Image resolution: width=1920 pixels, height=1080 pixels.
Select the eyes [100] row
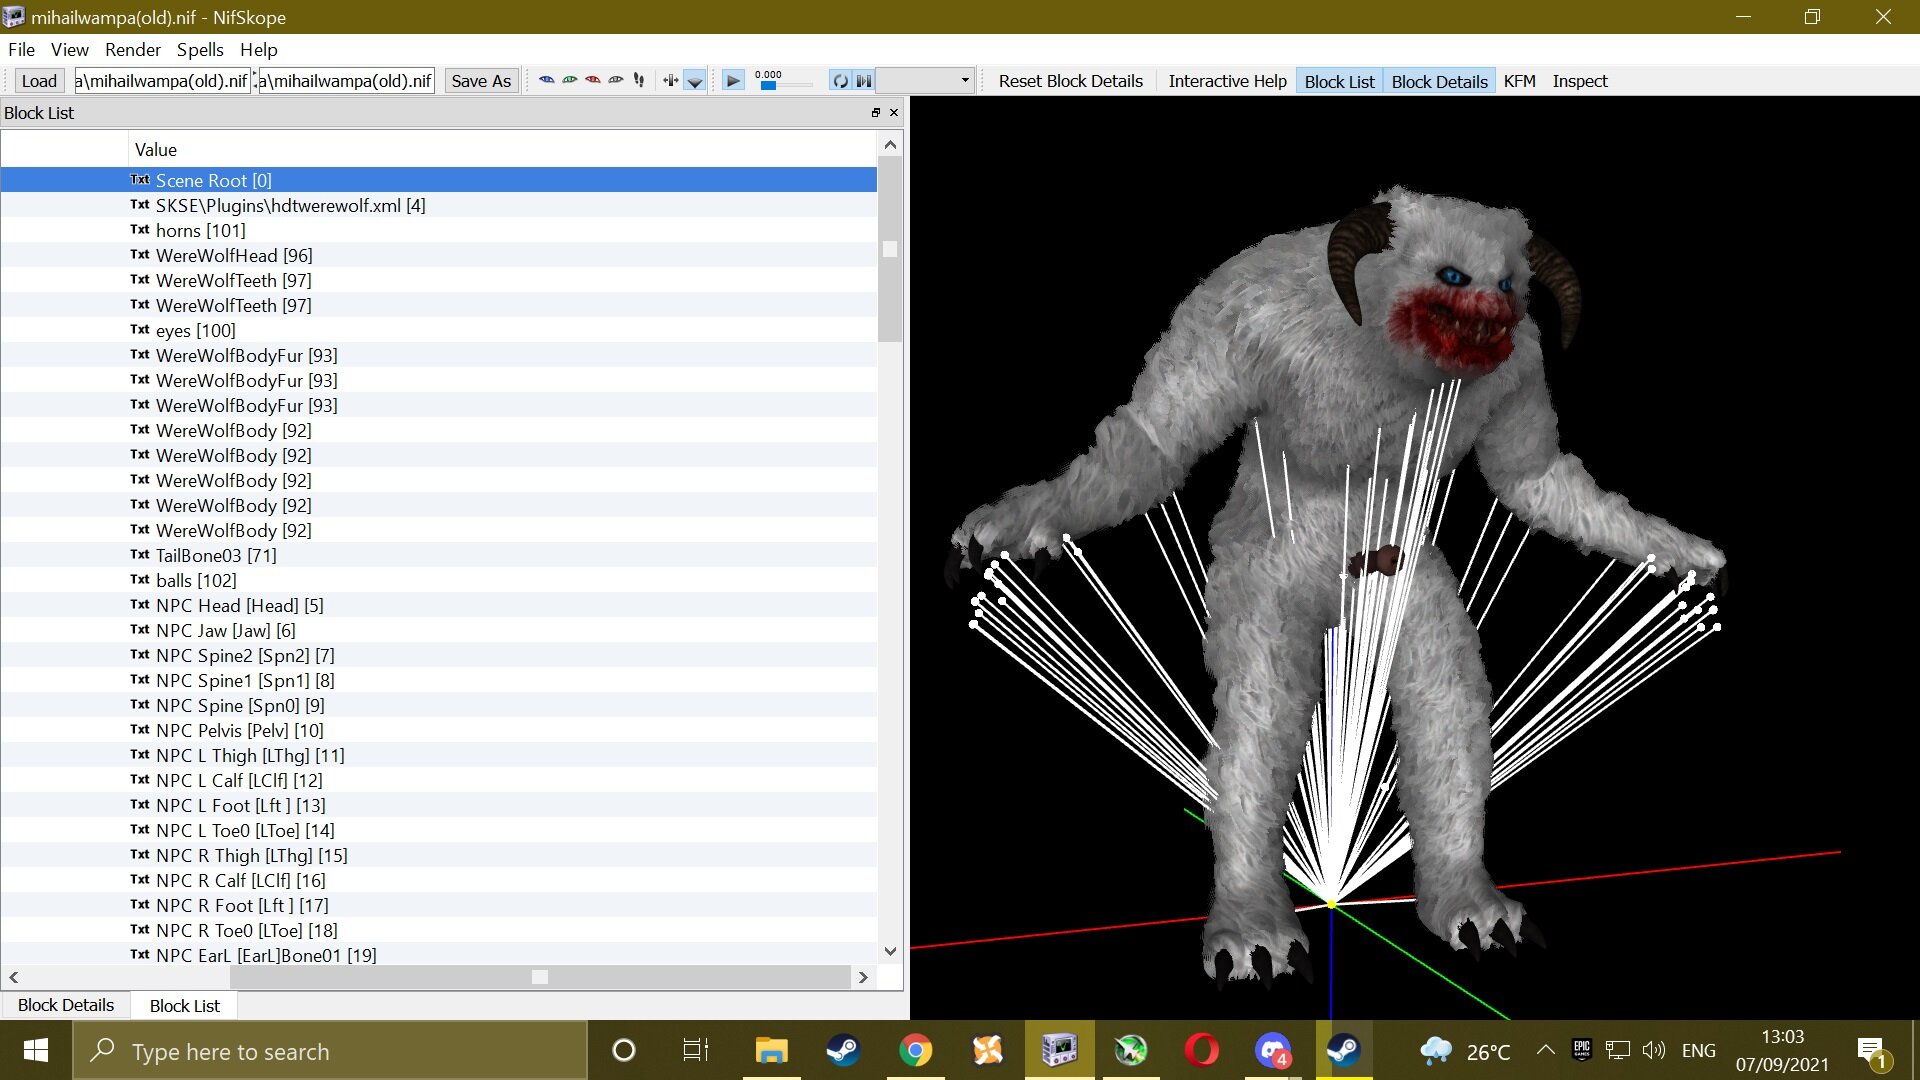pyautogui.click(x=439, y=330)
